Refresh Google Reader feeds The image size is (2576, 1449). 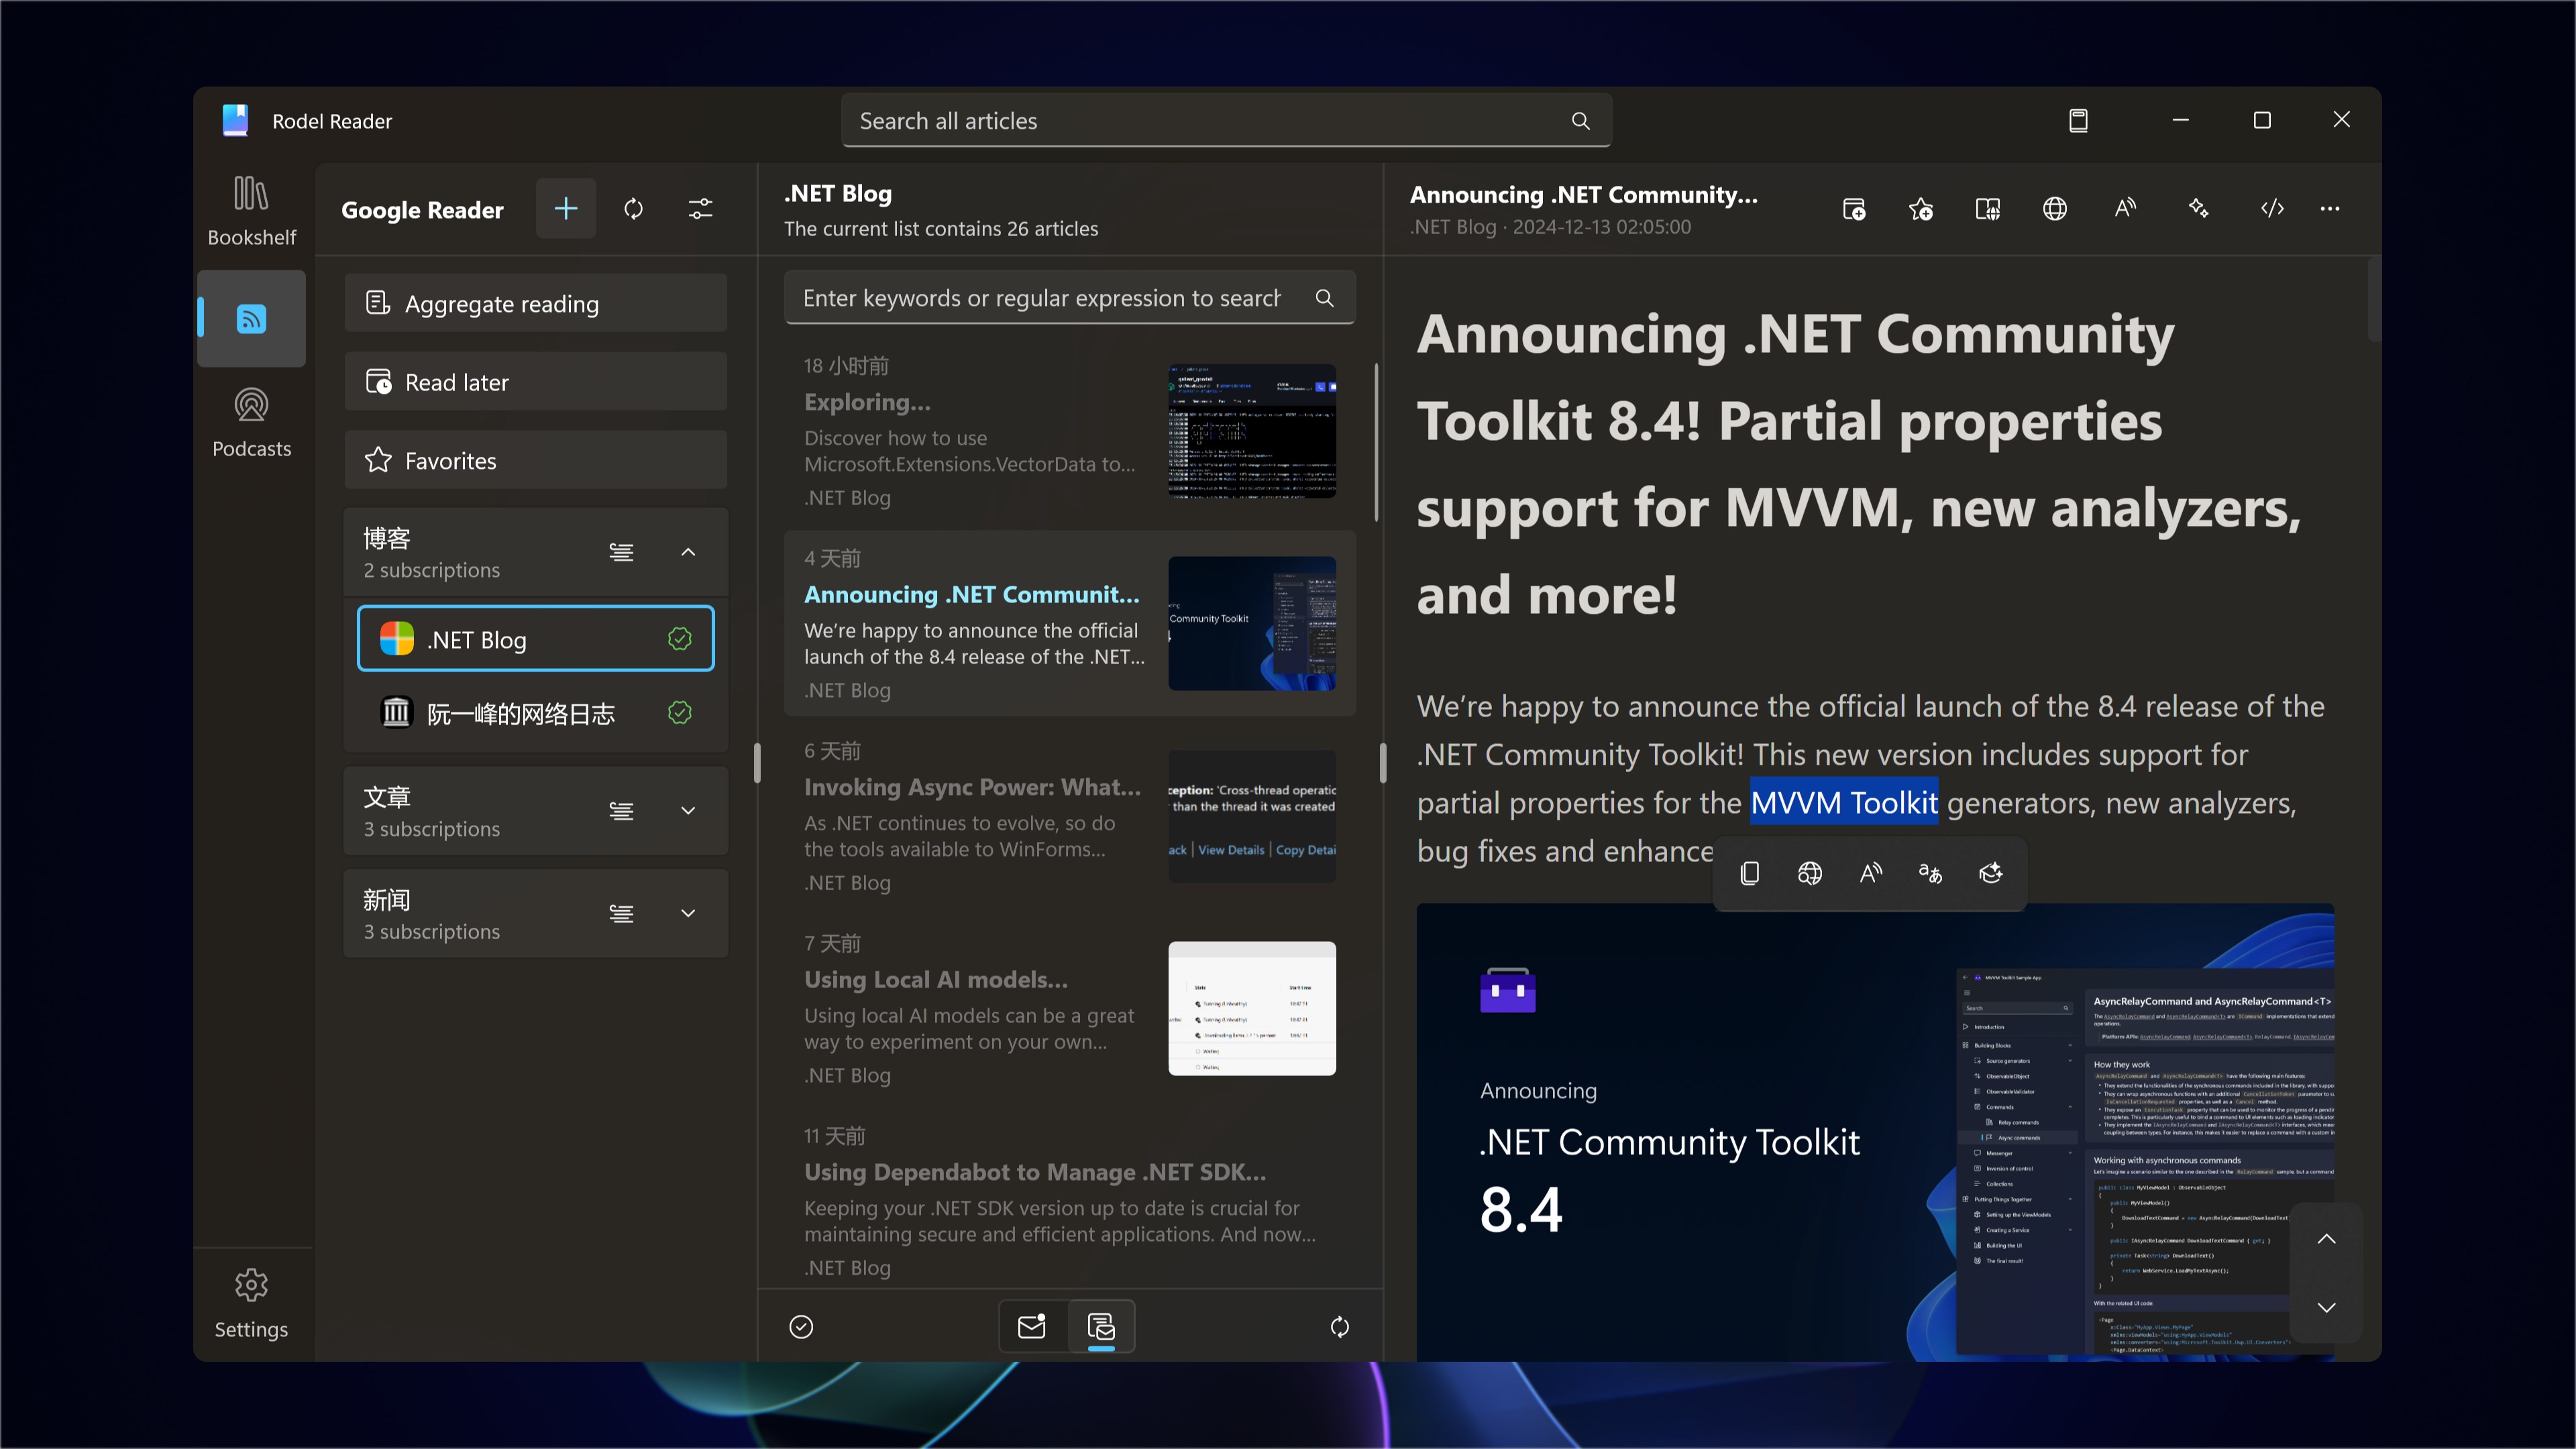tap(634, 209)
